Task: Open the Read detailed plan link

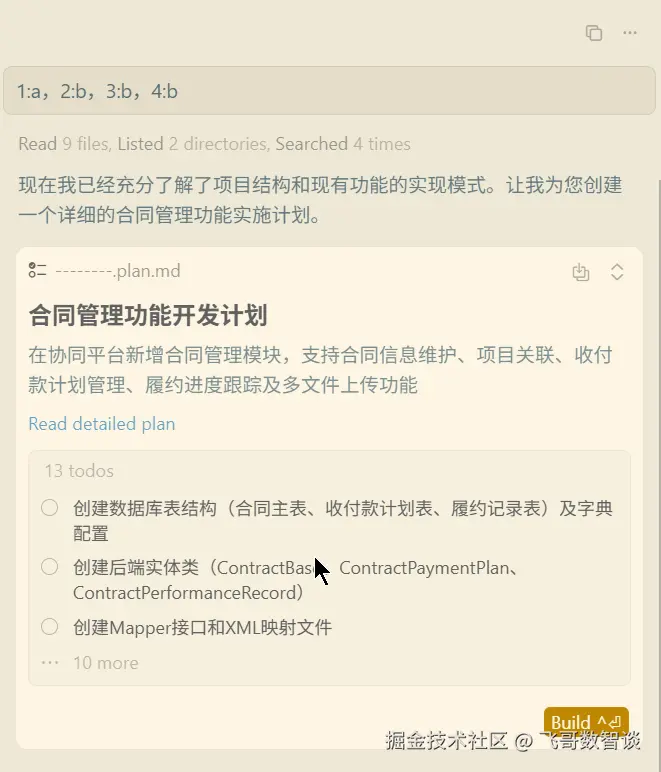Action: (x=101, y=424)
